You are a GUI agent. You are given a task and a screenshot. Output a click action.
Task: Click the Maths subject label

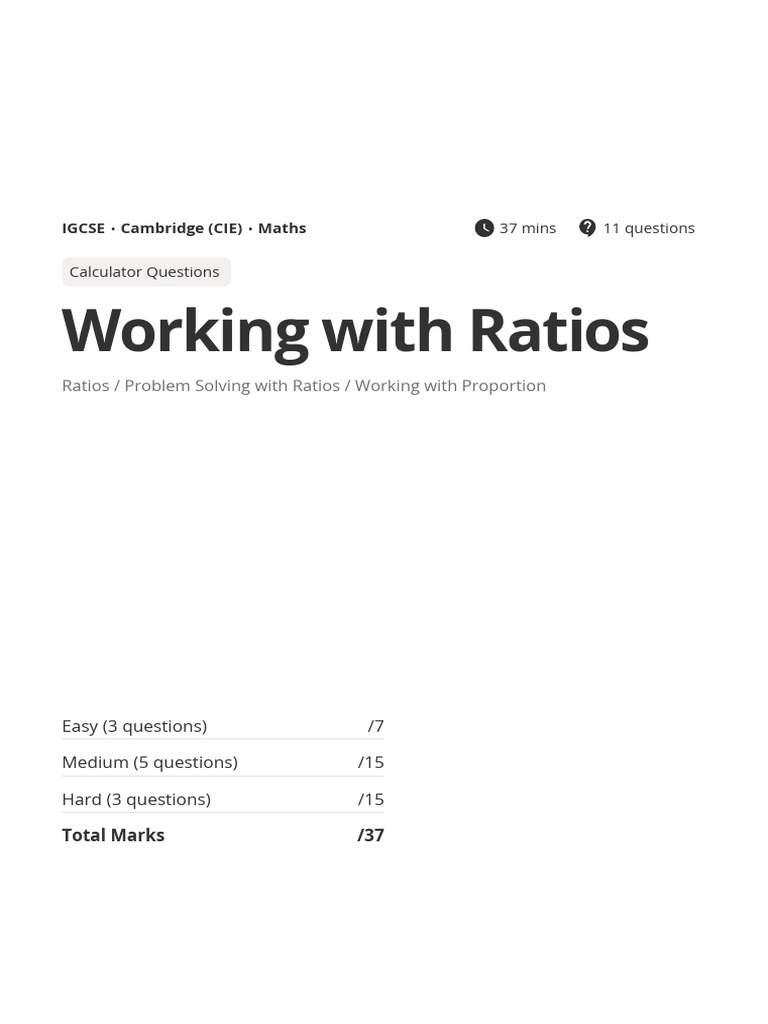tap(282, 228)
